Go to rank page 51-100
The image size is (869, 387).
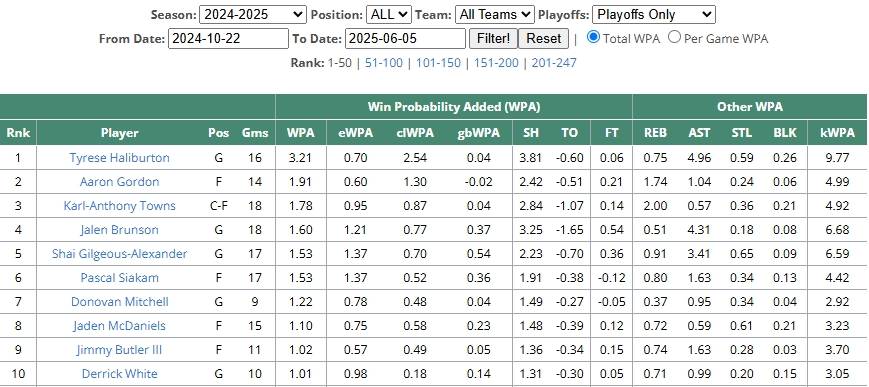pyautogui.click(x=384, y=63)
